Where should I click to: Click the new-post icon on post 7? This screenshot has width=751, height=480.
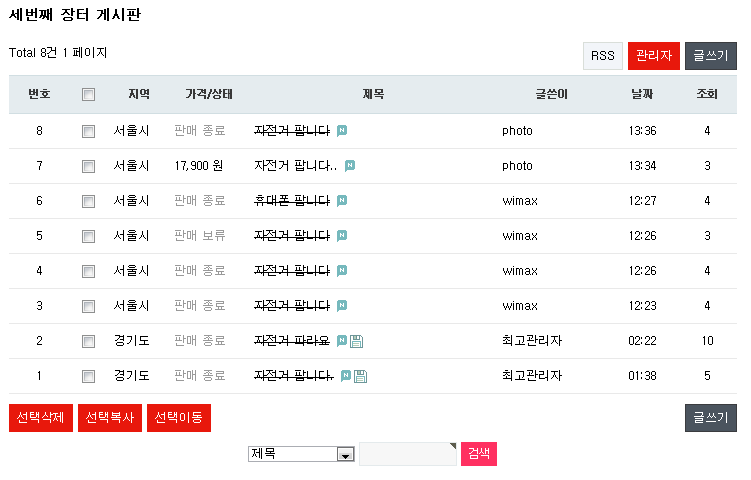tap(350, 166)
